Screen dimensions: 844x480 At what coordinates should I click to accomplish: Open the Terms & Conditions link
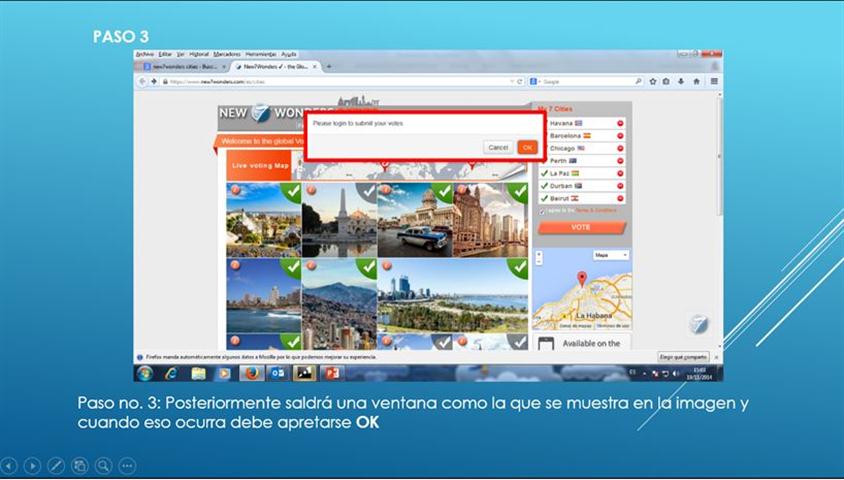(x=596, y=210)
